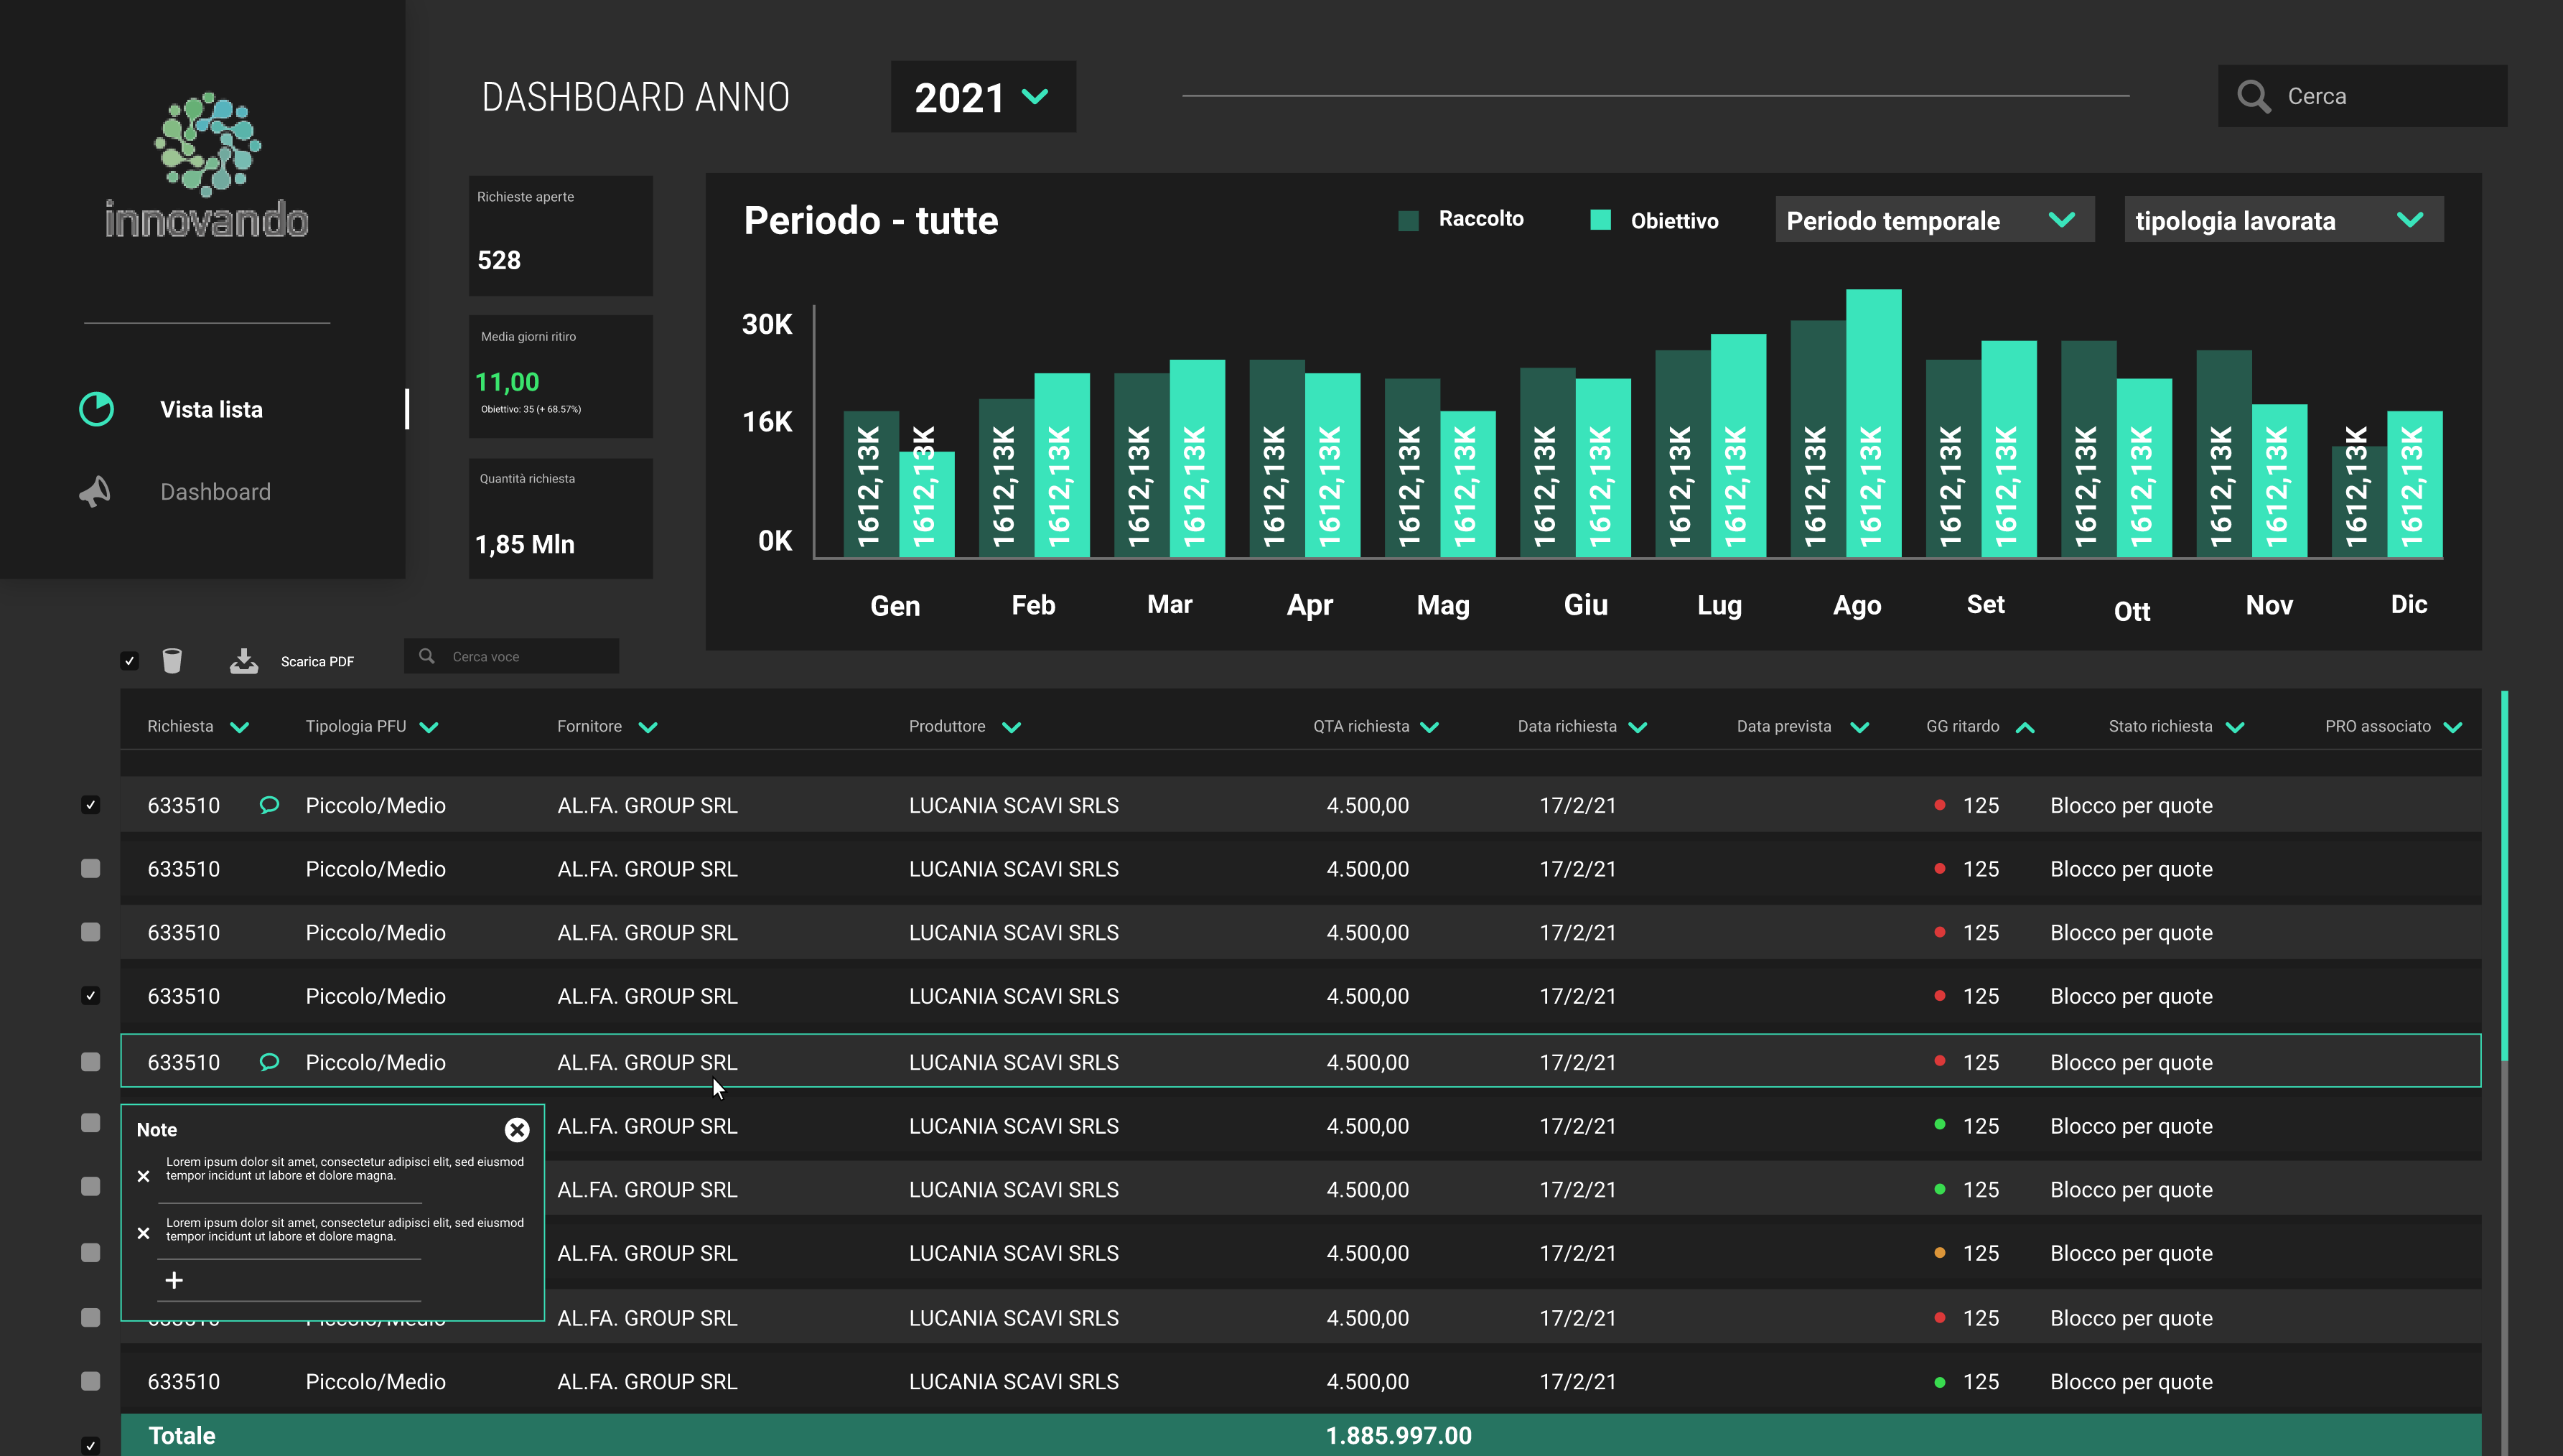Open the comment bubble in first table row
The width and height of the screenshot is (2563, 1456).
(269, 805)
